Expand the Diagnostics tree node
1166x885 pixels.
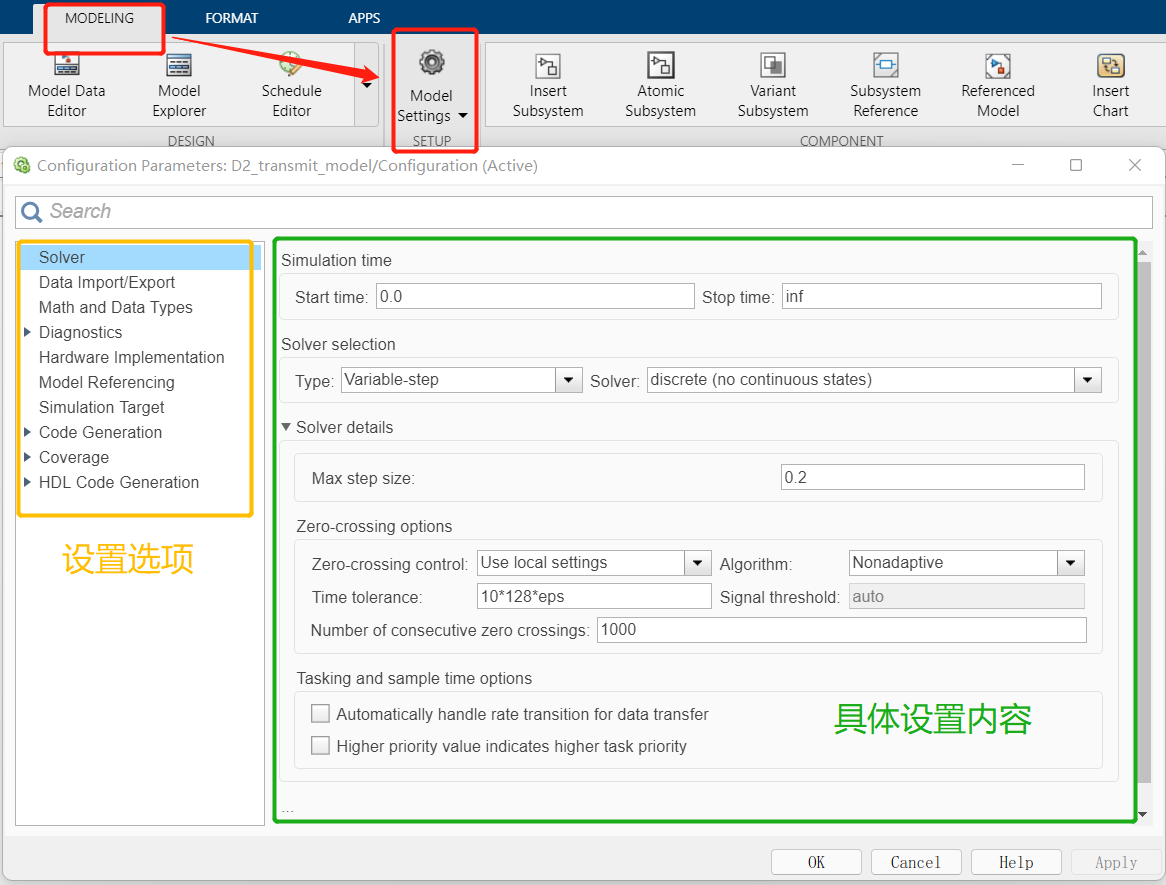(28, 332)
